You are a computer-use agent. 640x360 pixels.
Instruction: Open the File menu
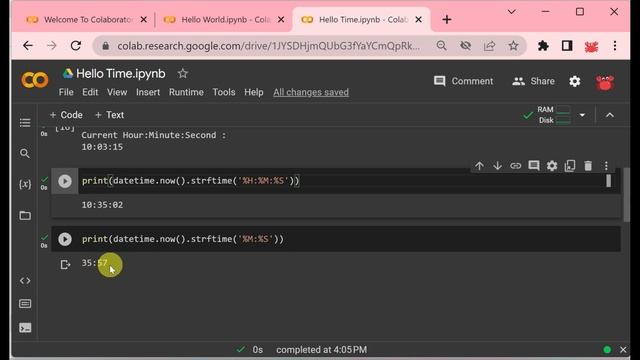[66, 92]
